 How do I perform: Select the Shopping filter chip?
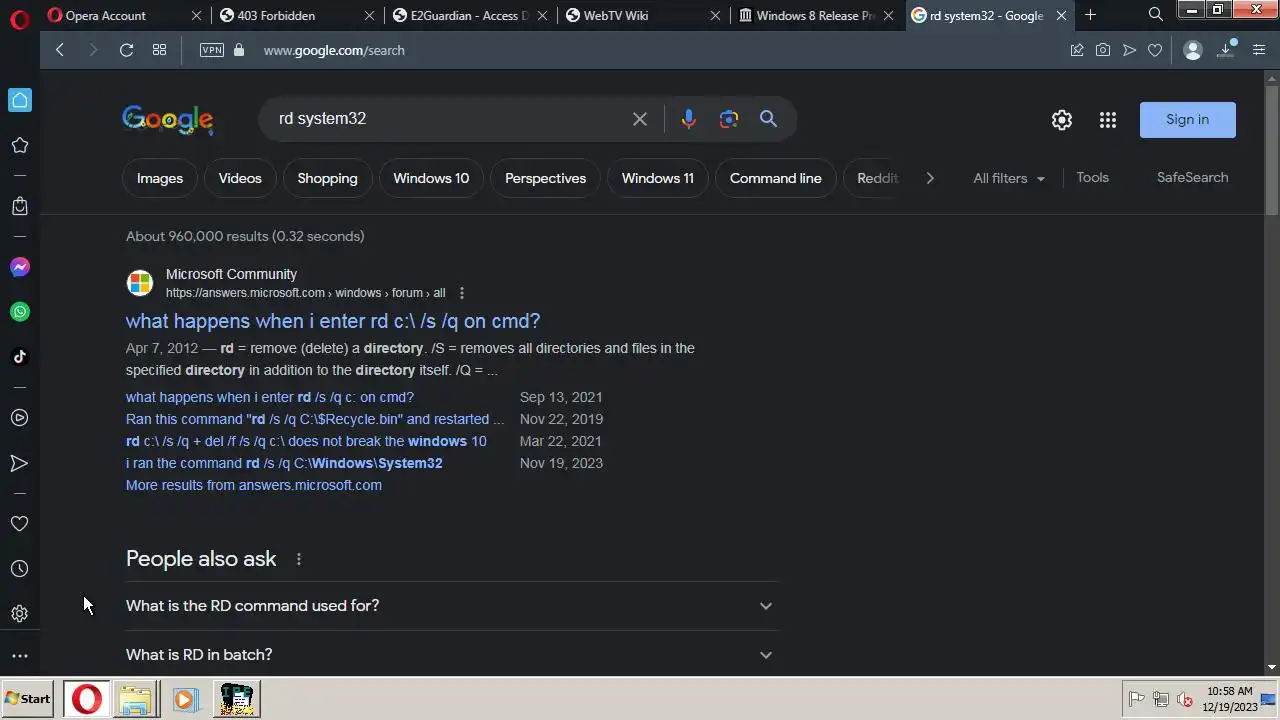point(327,178)
